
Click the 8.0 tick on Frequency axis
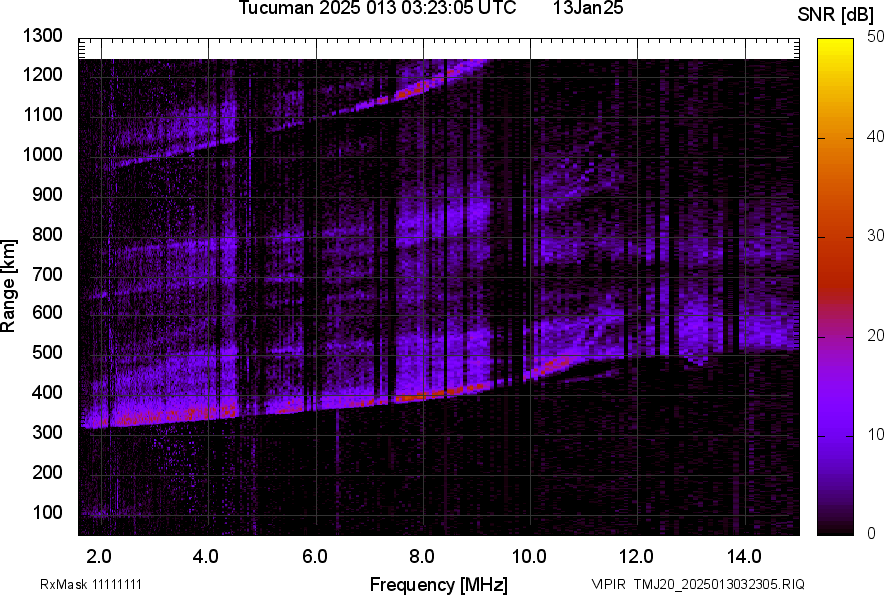421,556
